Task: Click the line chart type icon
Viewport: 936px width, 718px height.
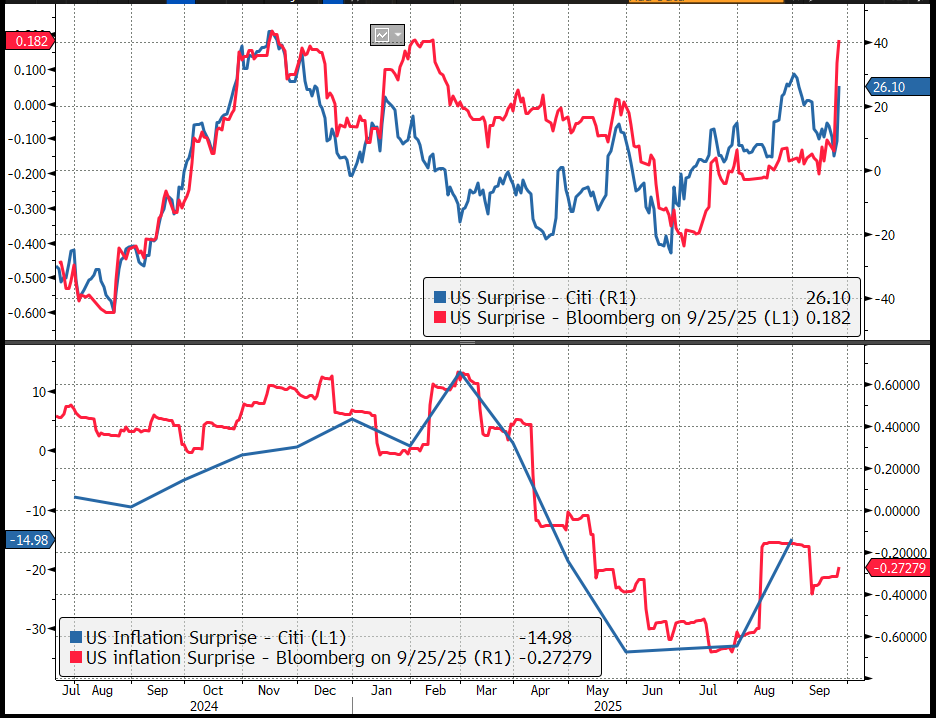Action: [x=382, y=35]
